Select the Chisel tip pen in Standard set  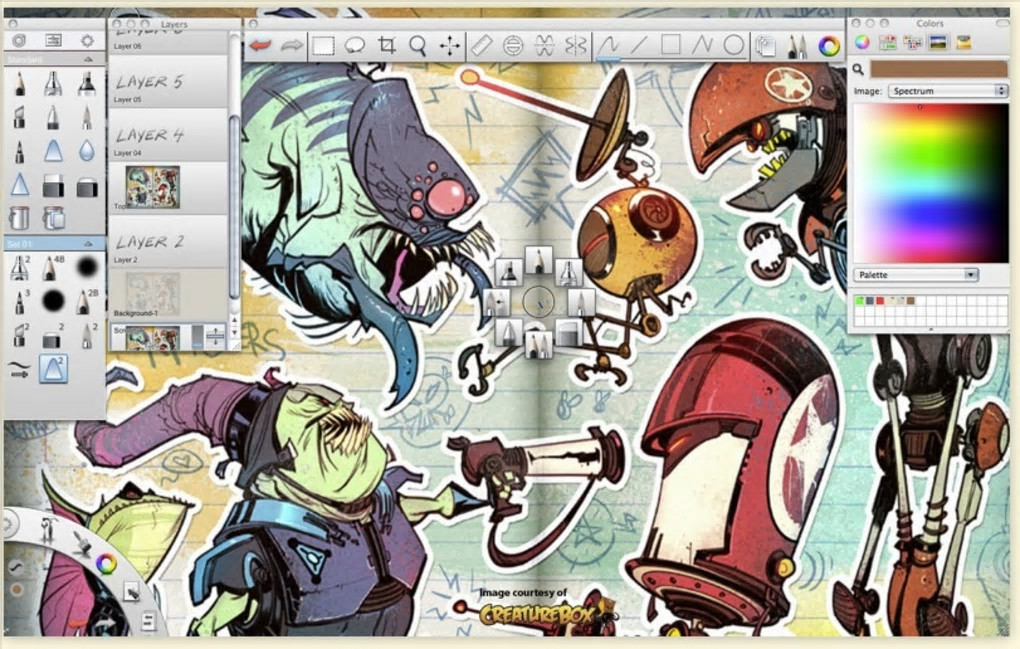[20, 118]
